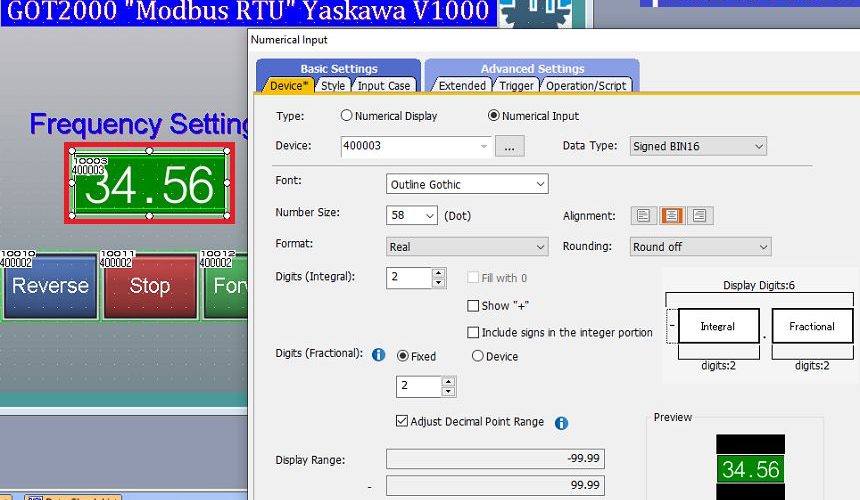
Task: Increase fixed fractional digits spinner
Action: [448, 382]
